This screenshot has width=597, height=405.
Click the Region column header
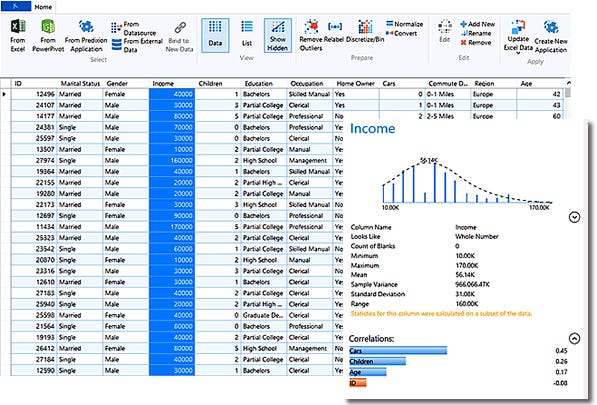(x=493, y=83)
